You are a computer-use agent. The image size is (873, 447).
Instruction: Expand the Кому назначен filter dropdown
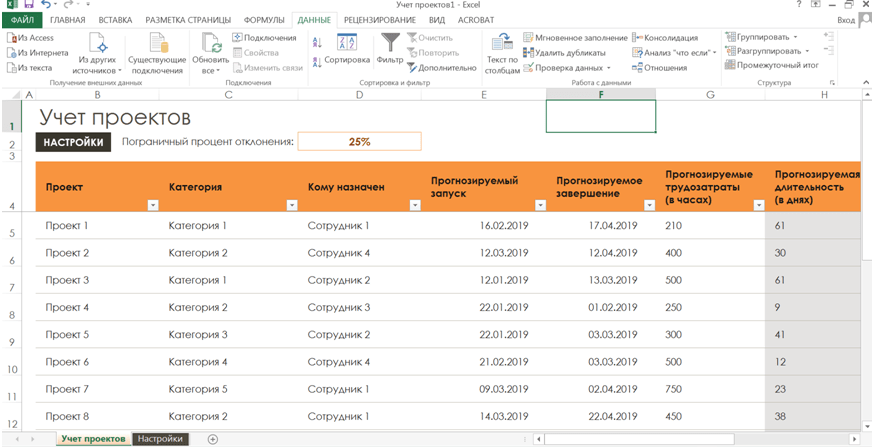coord(415,205)
